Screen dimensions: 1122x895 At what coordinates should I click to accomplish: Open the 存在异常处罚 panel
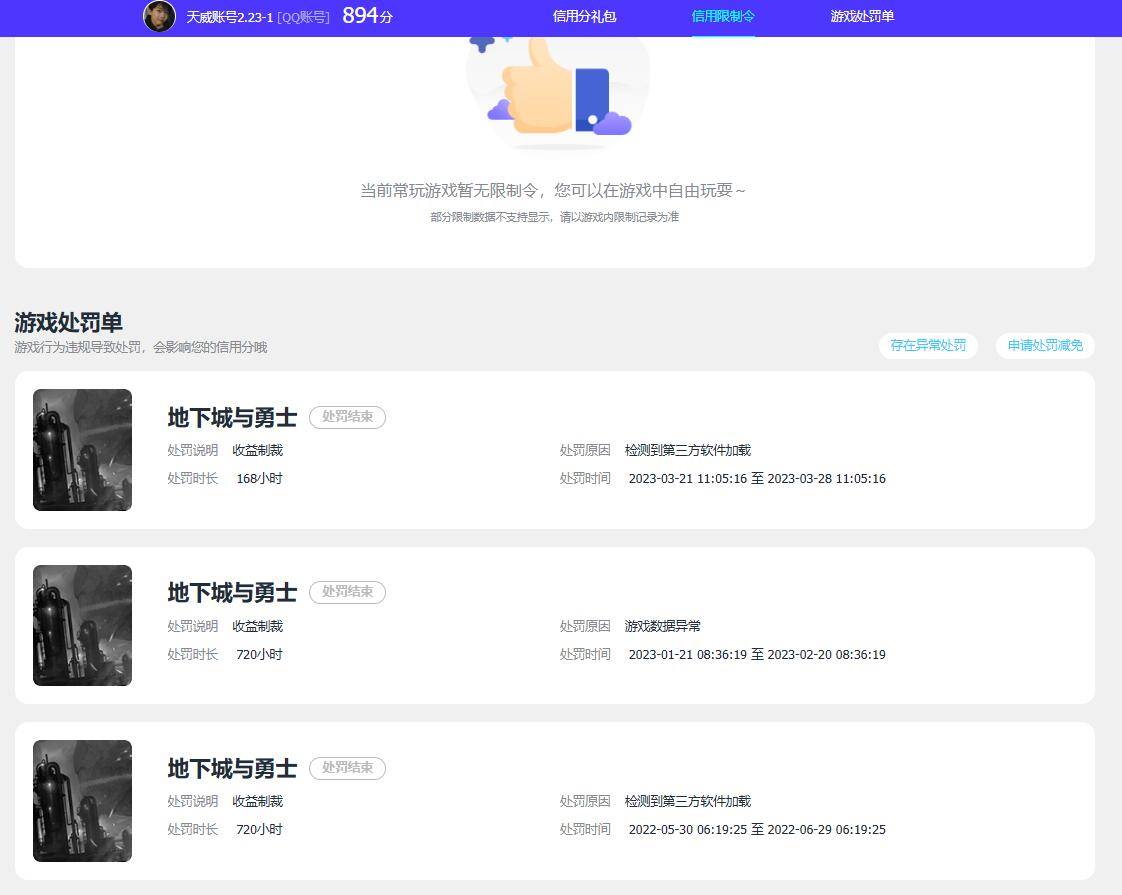point(928,345)
